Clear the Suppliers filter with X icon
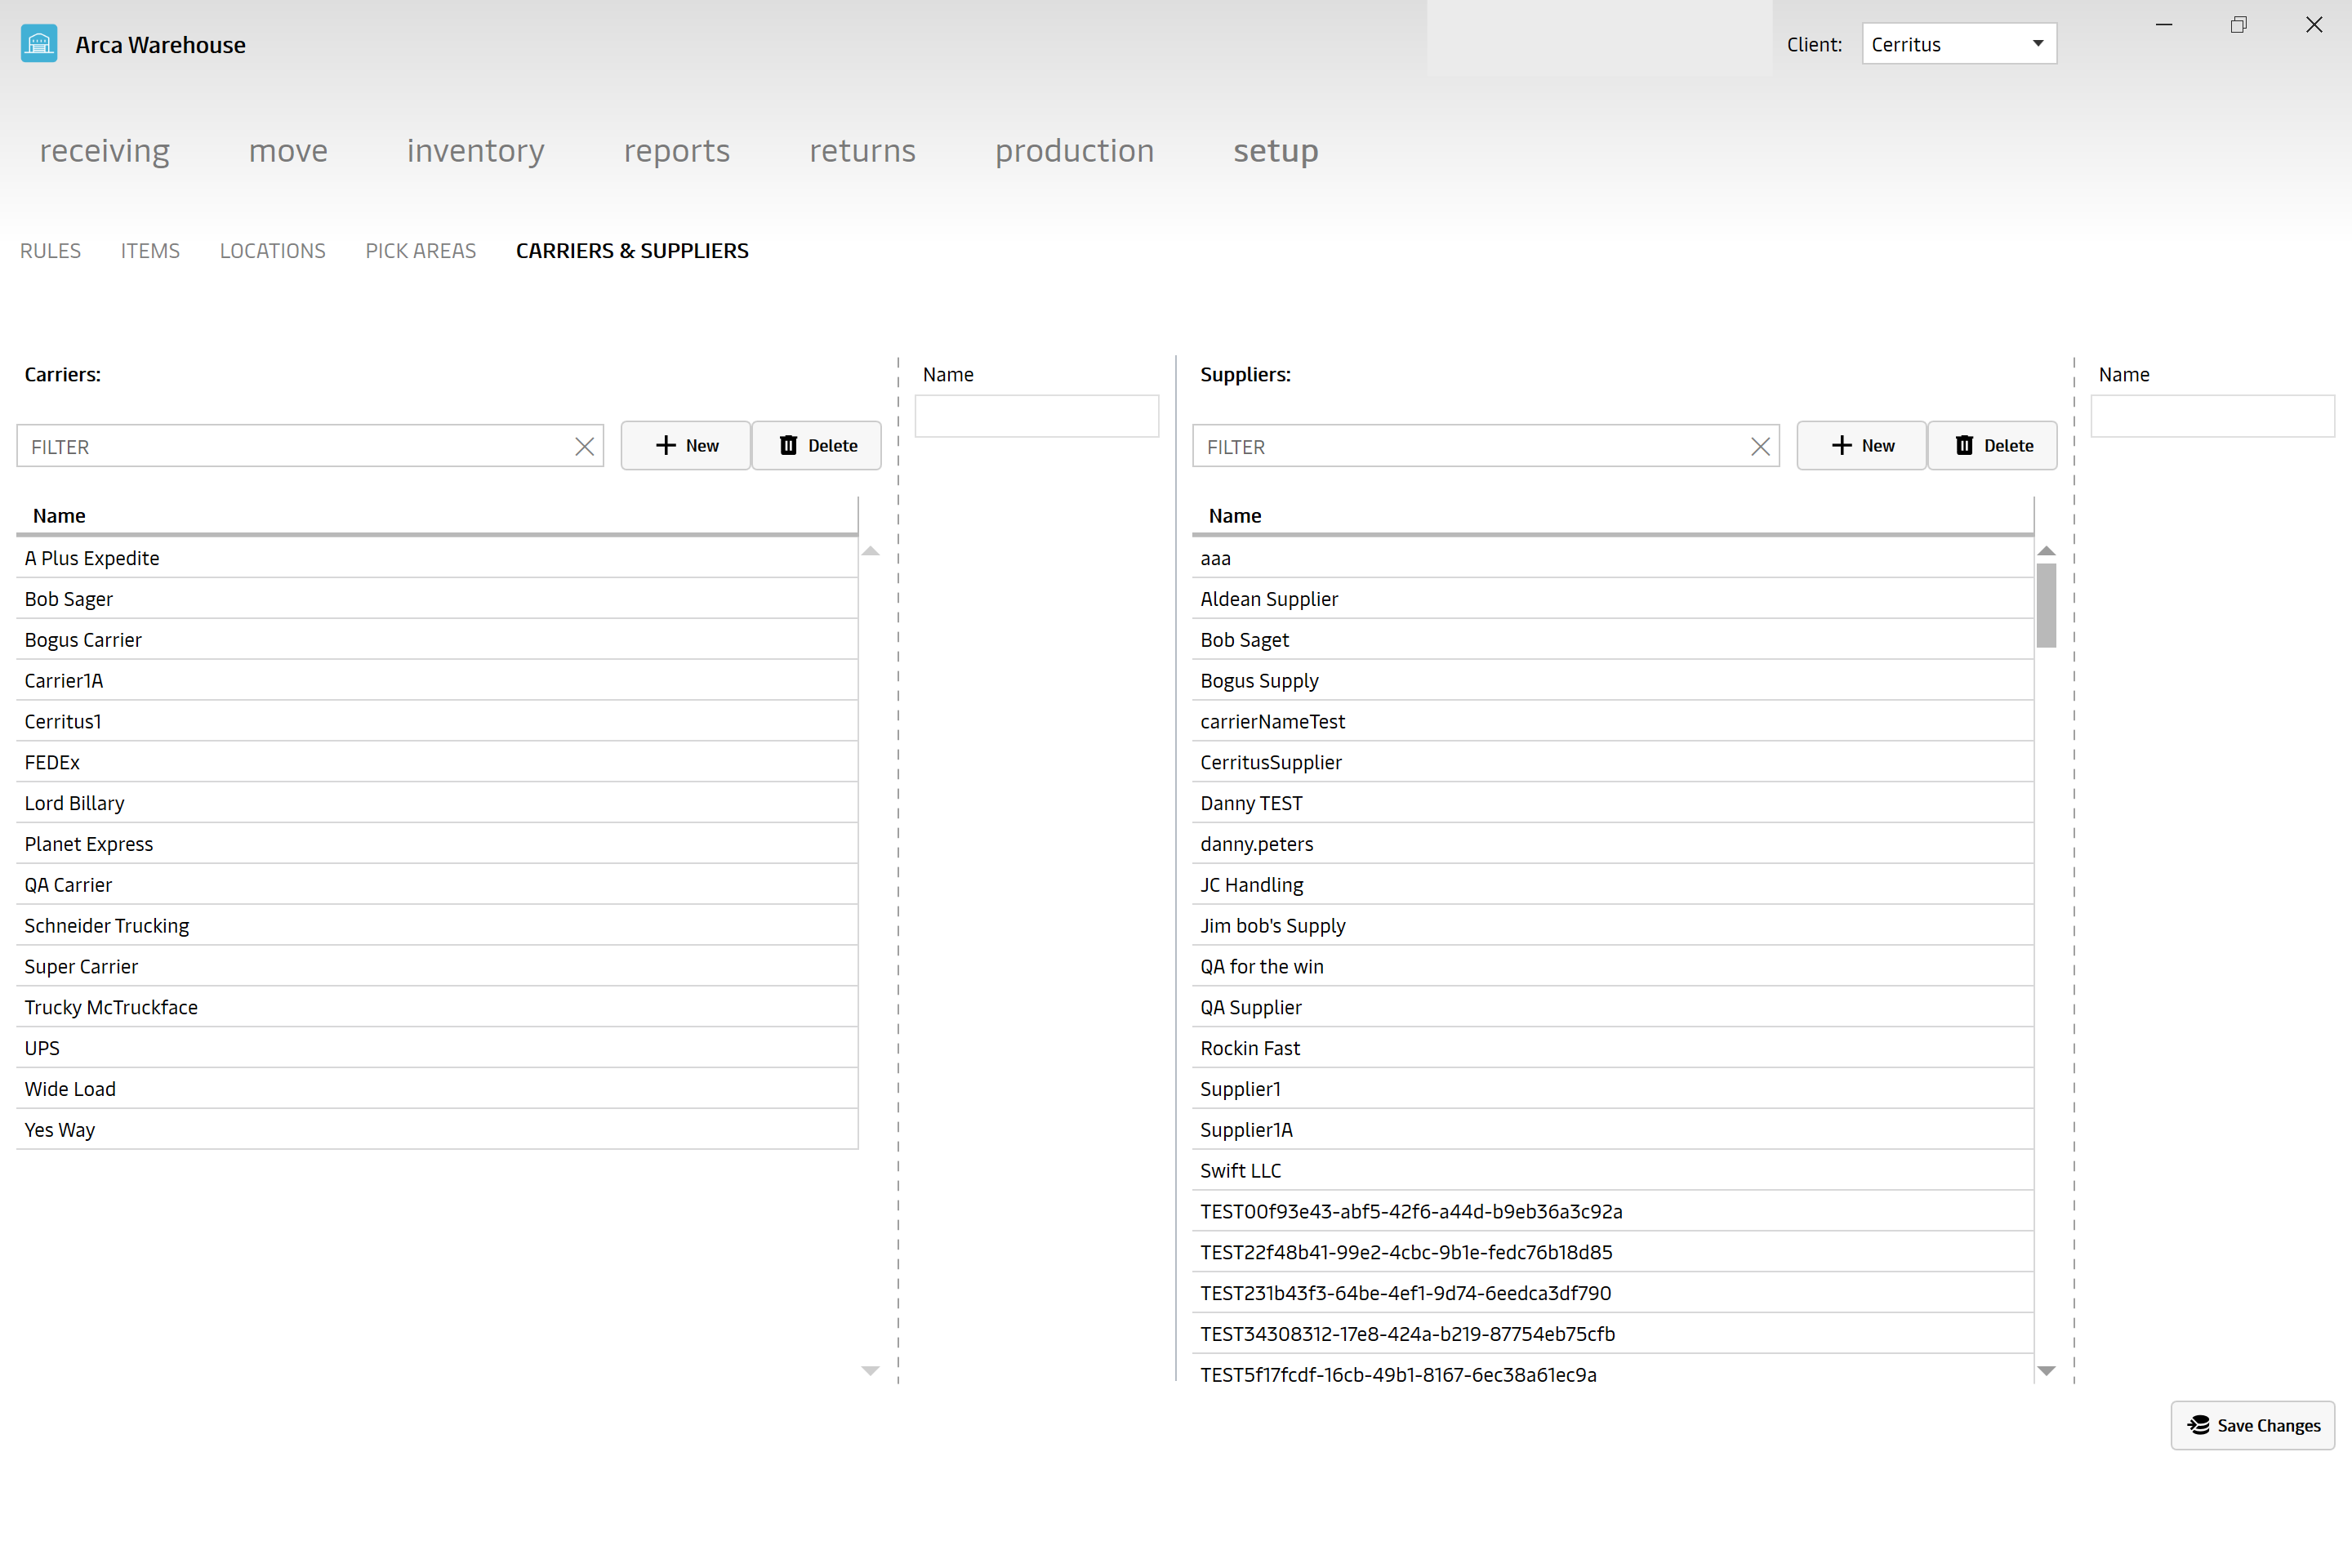This screenshot has height=1568, width=2352. coord(1761,444)
